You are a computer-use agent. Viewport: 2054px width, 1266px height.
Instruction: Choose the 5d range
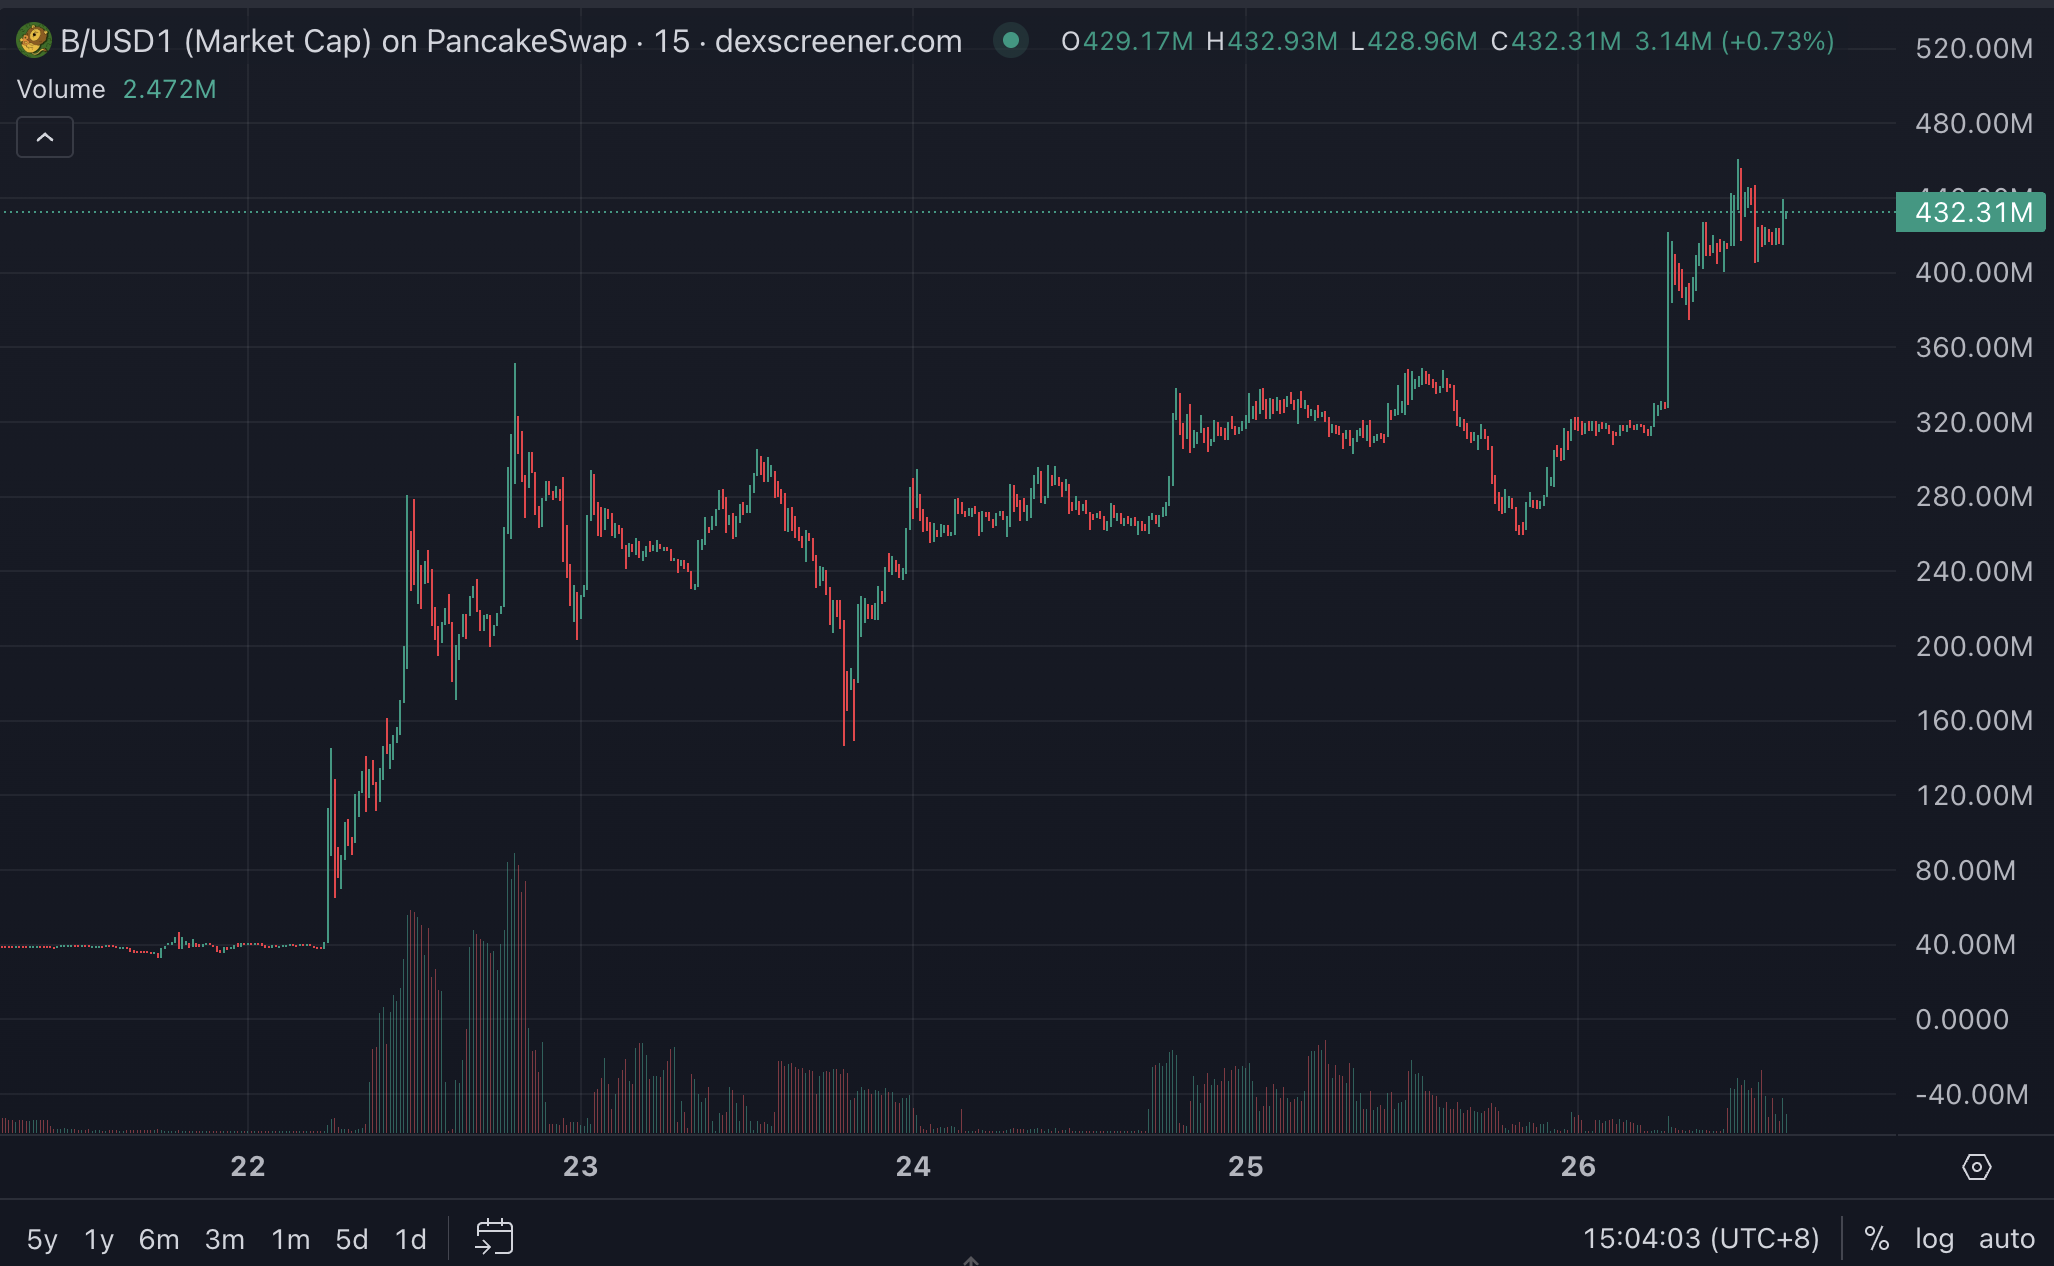(352, 1240)
